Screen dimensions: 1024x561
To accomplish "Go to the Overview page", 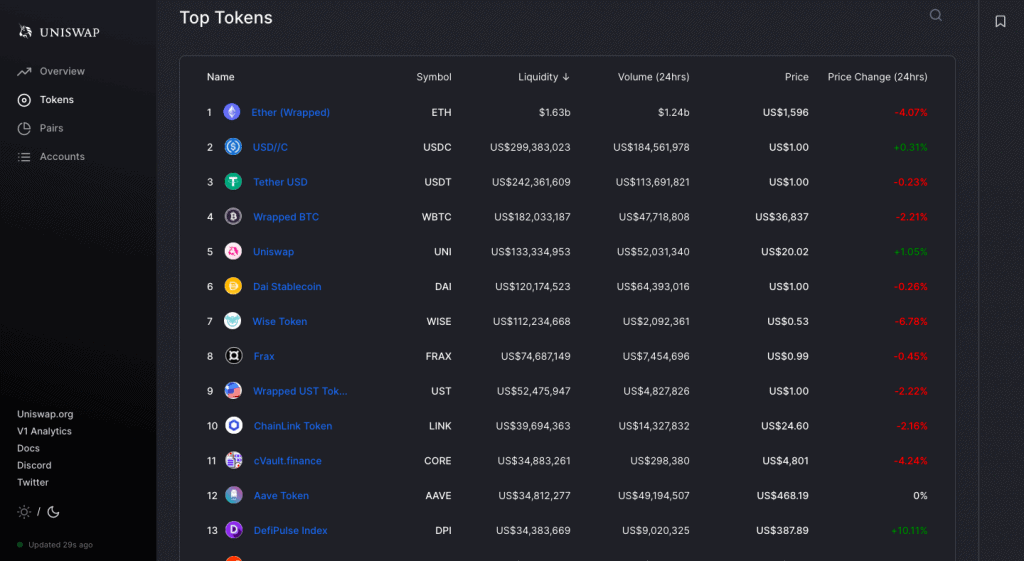I will point(62,71).
